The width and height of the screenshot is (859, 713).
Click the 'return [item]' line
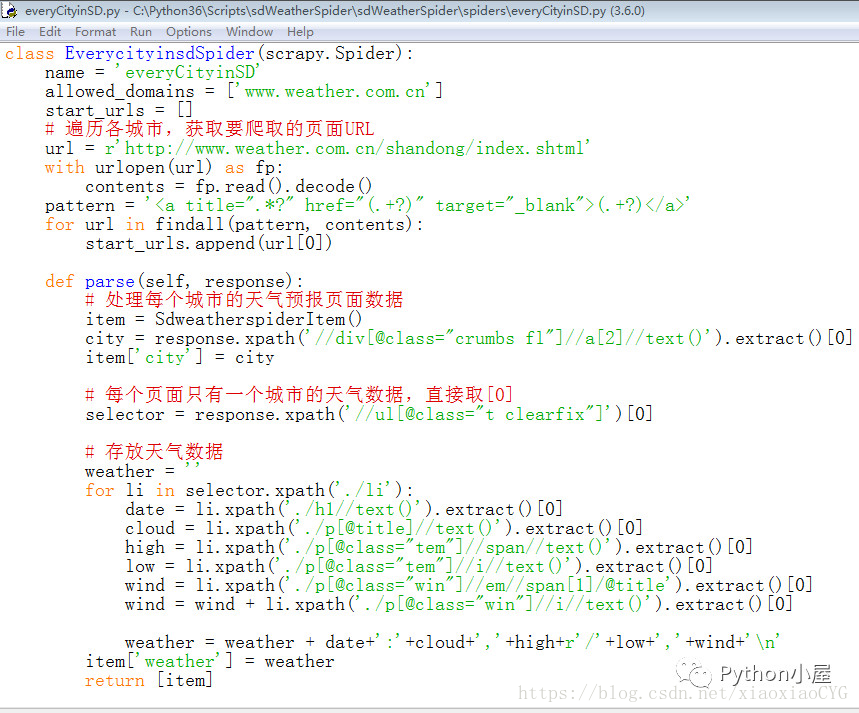[x=148, y=680]
